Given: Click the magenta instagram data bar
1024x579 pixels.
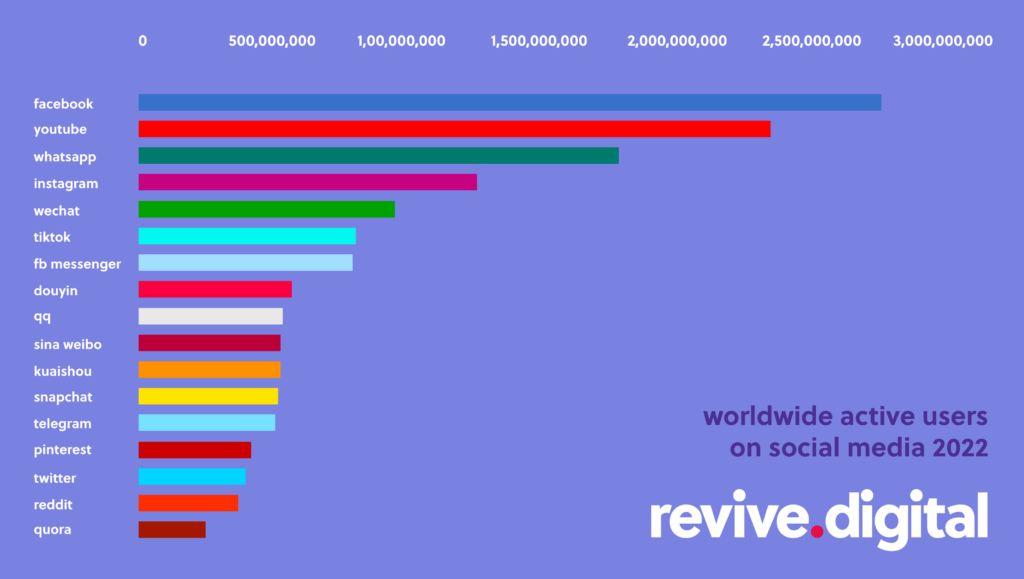Looking at the screenshot, I should 308,182.
